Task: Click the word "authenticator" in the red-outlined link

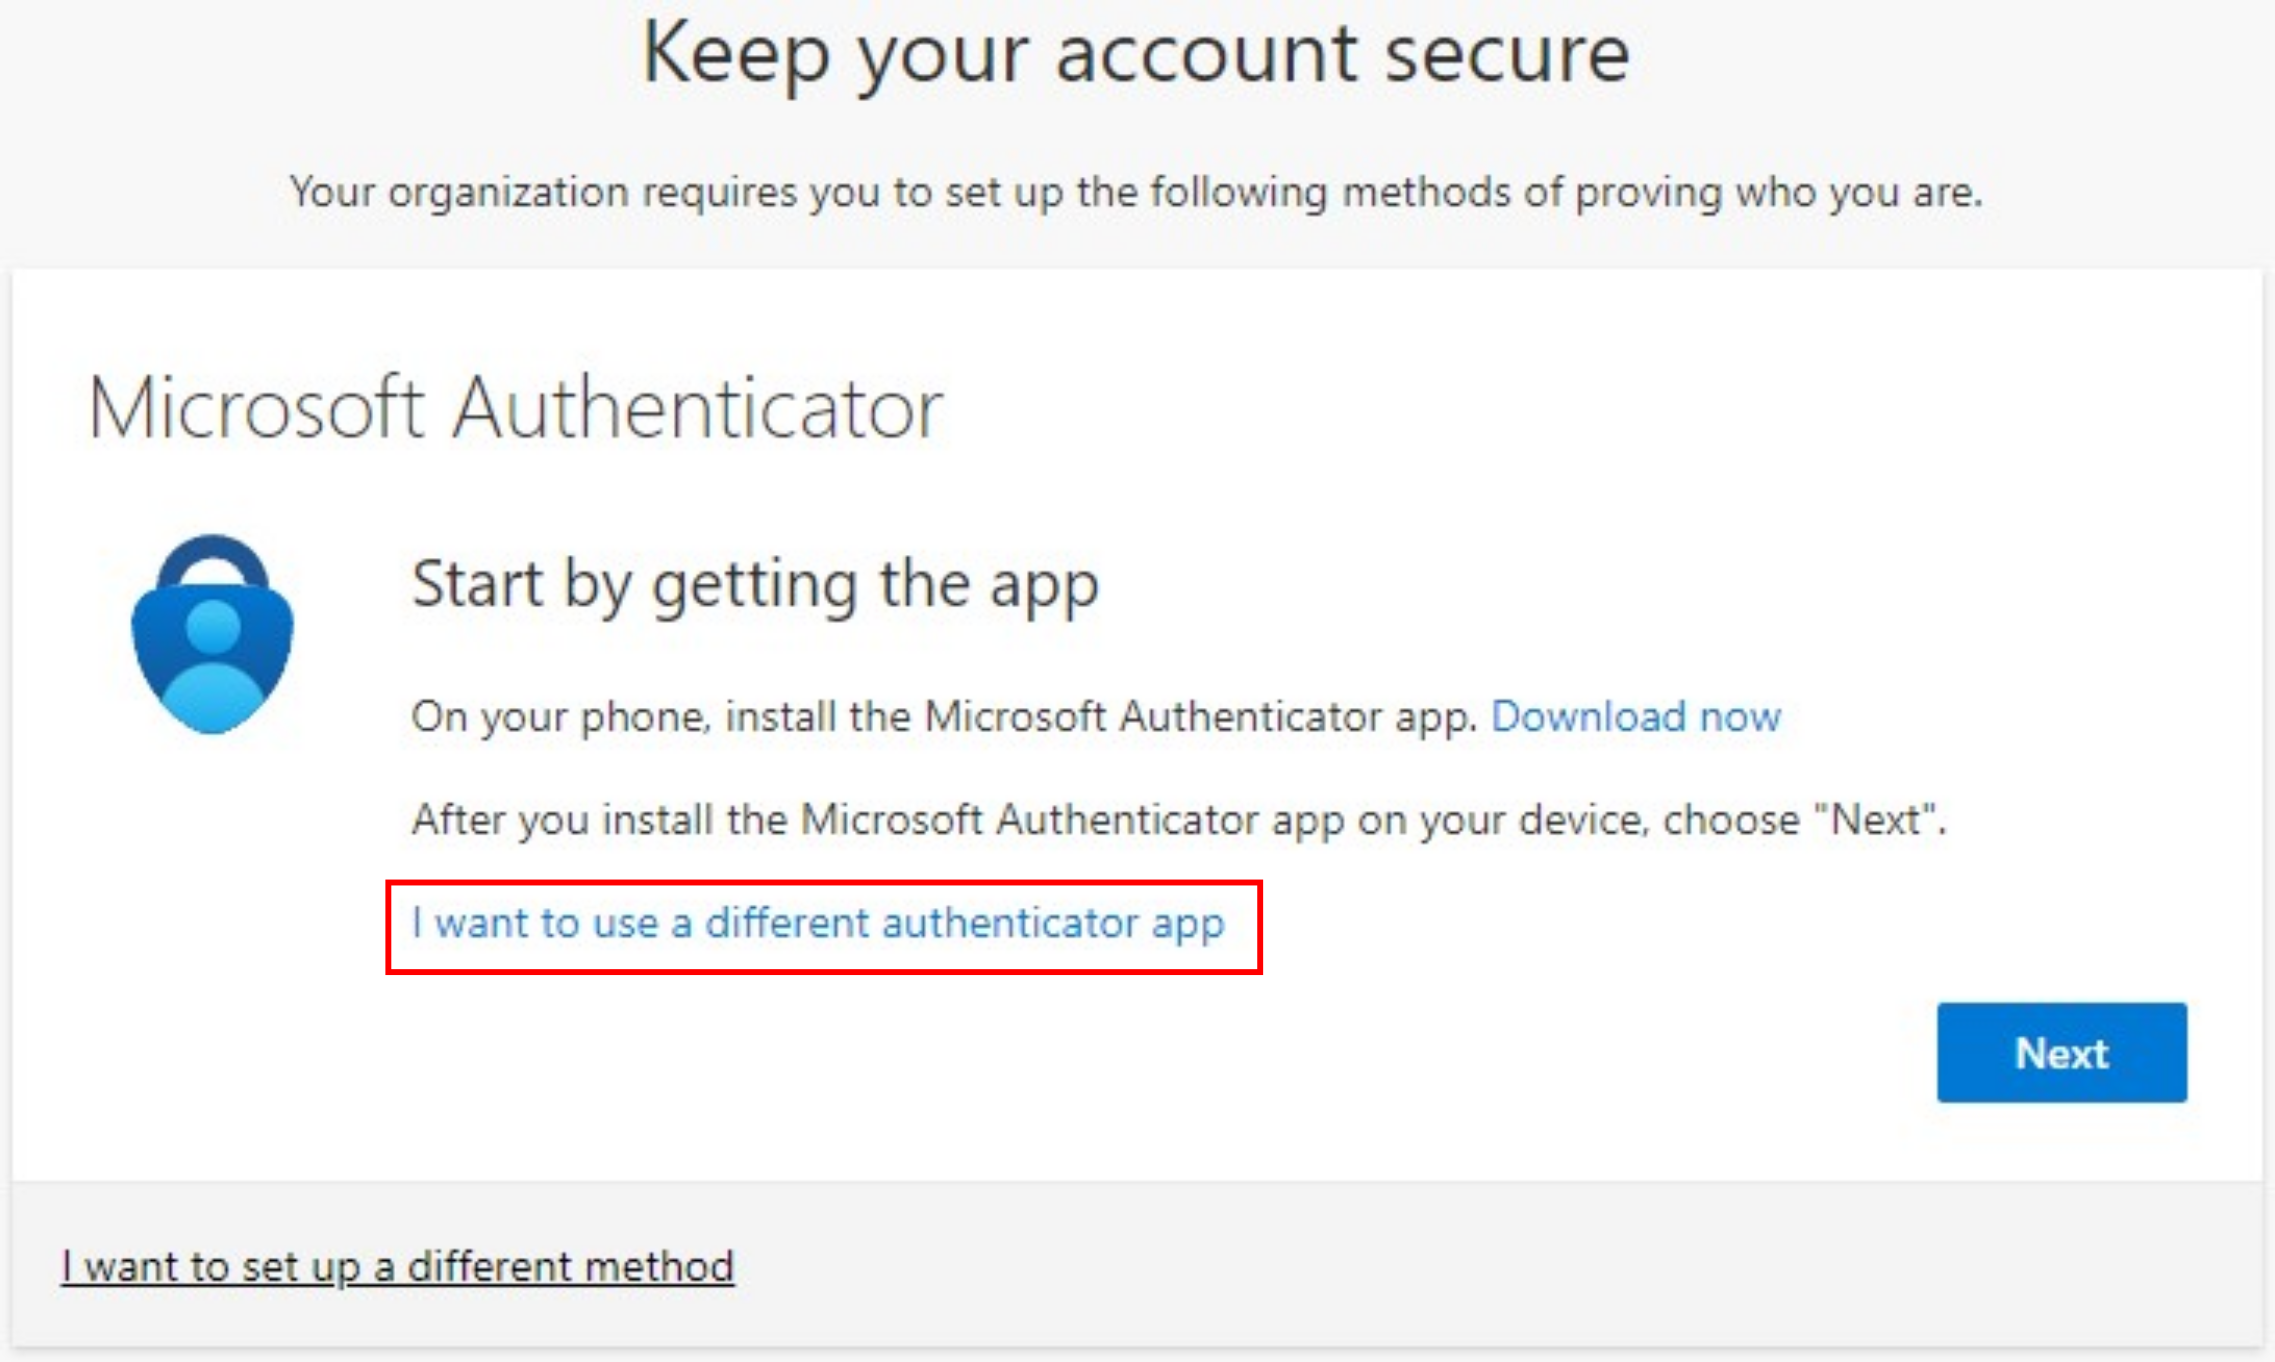Action: pos(1009,923)
